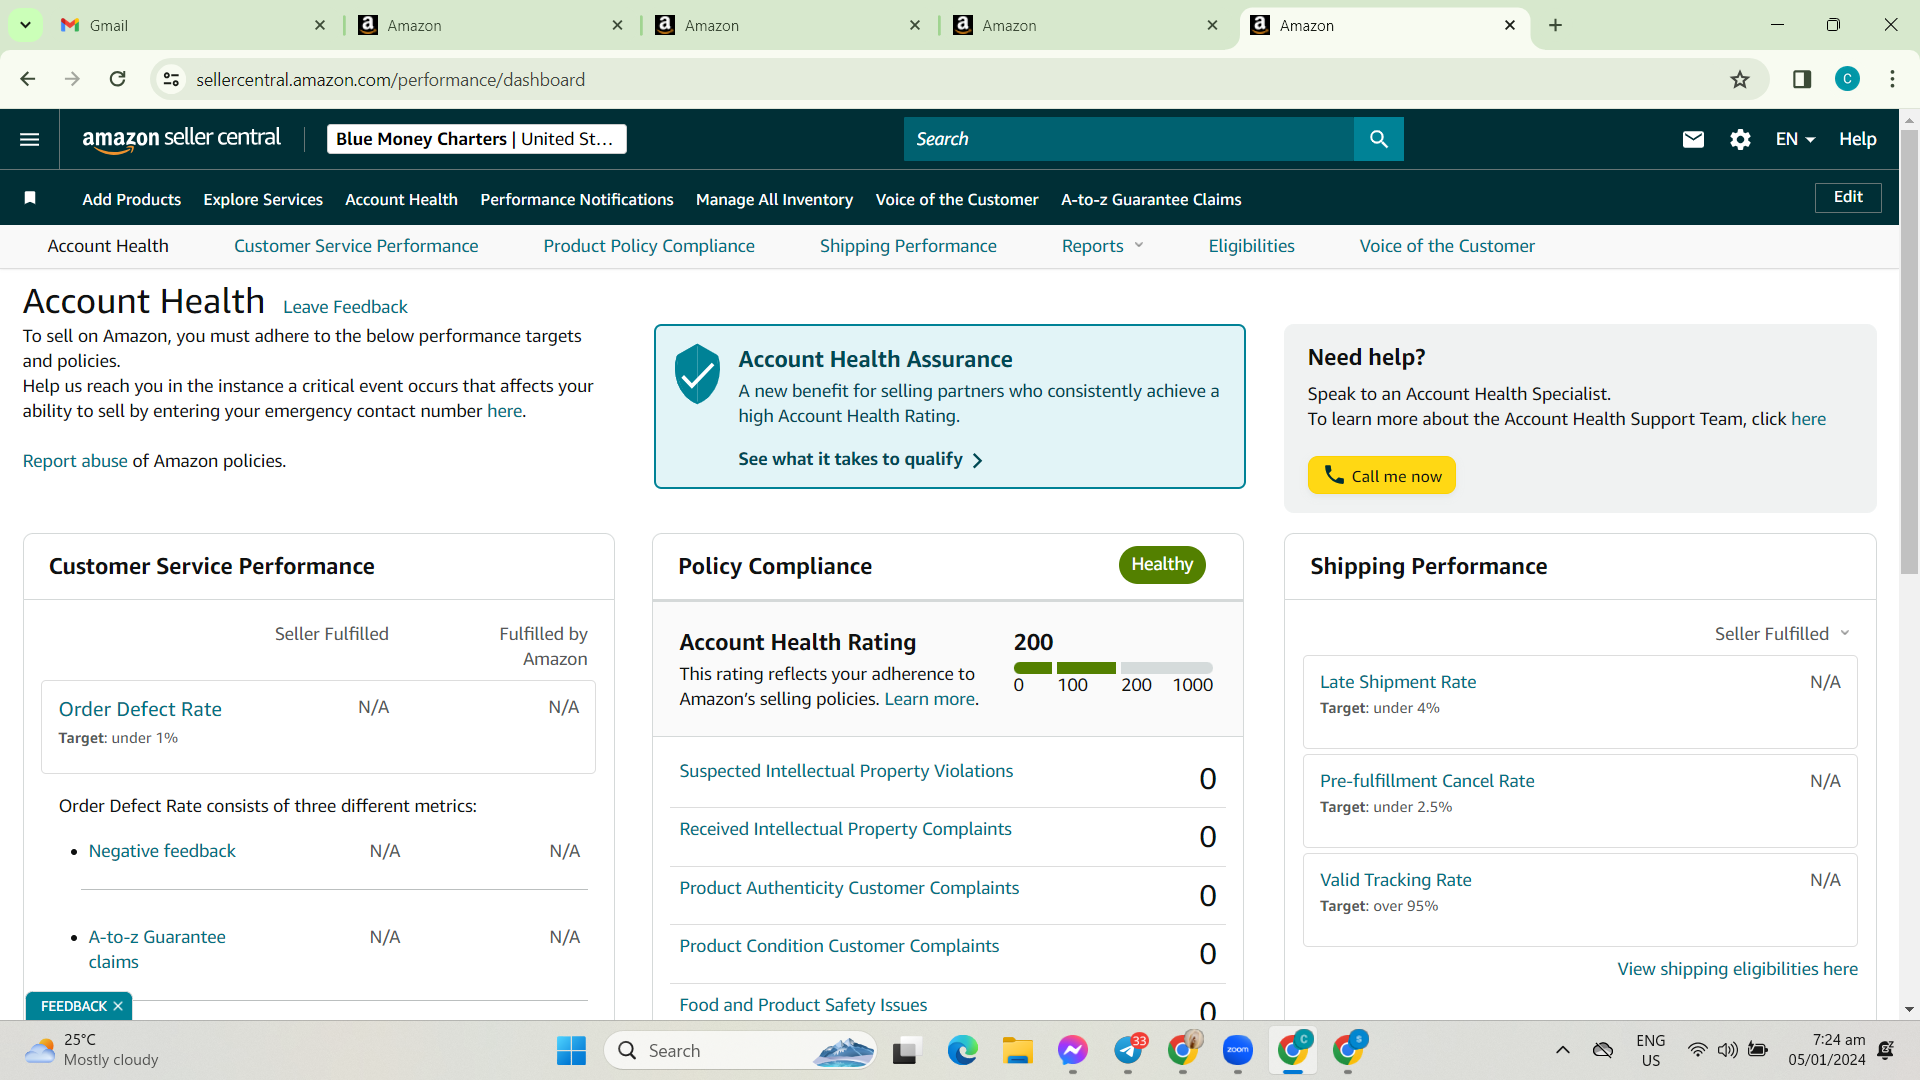Click the Report abuse link
Viewport: 1920px width, 1080px height.
click(75, 461)
